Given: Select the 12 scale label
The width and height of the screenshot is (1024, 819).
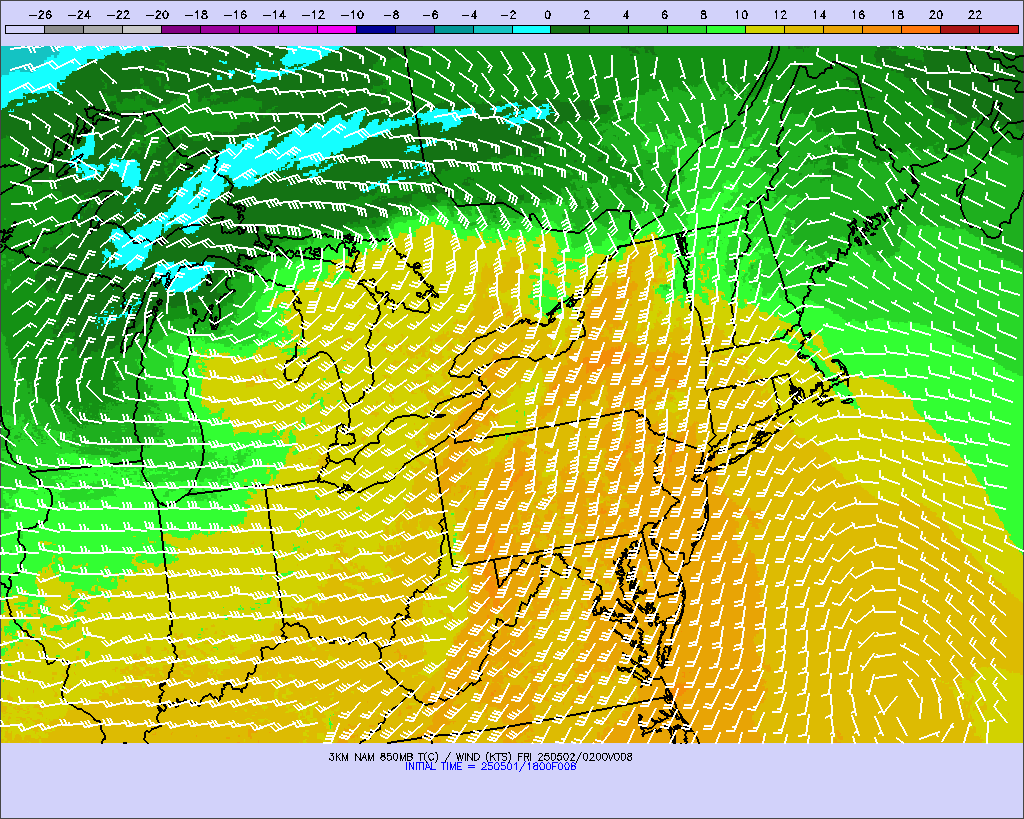Looking at the screenshot, I should click(x=780, y=14).
